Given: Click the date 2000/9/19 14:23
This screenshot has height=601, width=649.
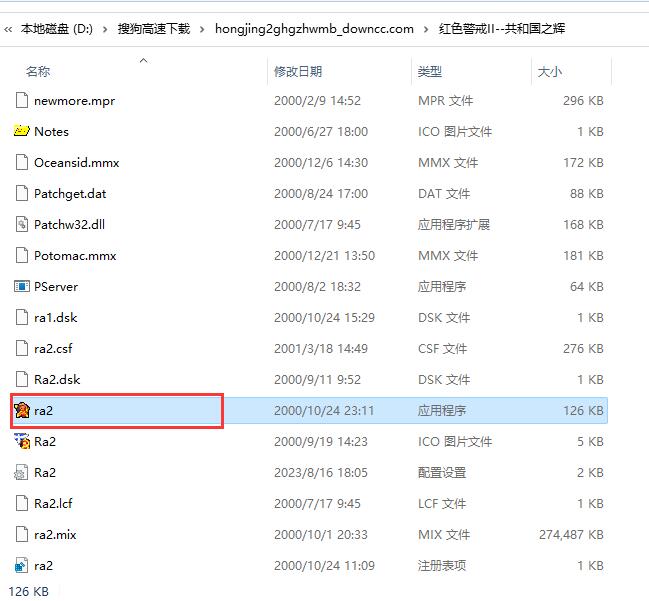Looking at the screenshot, I should click(321, 442).
